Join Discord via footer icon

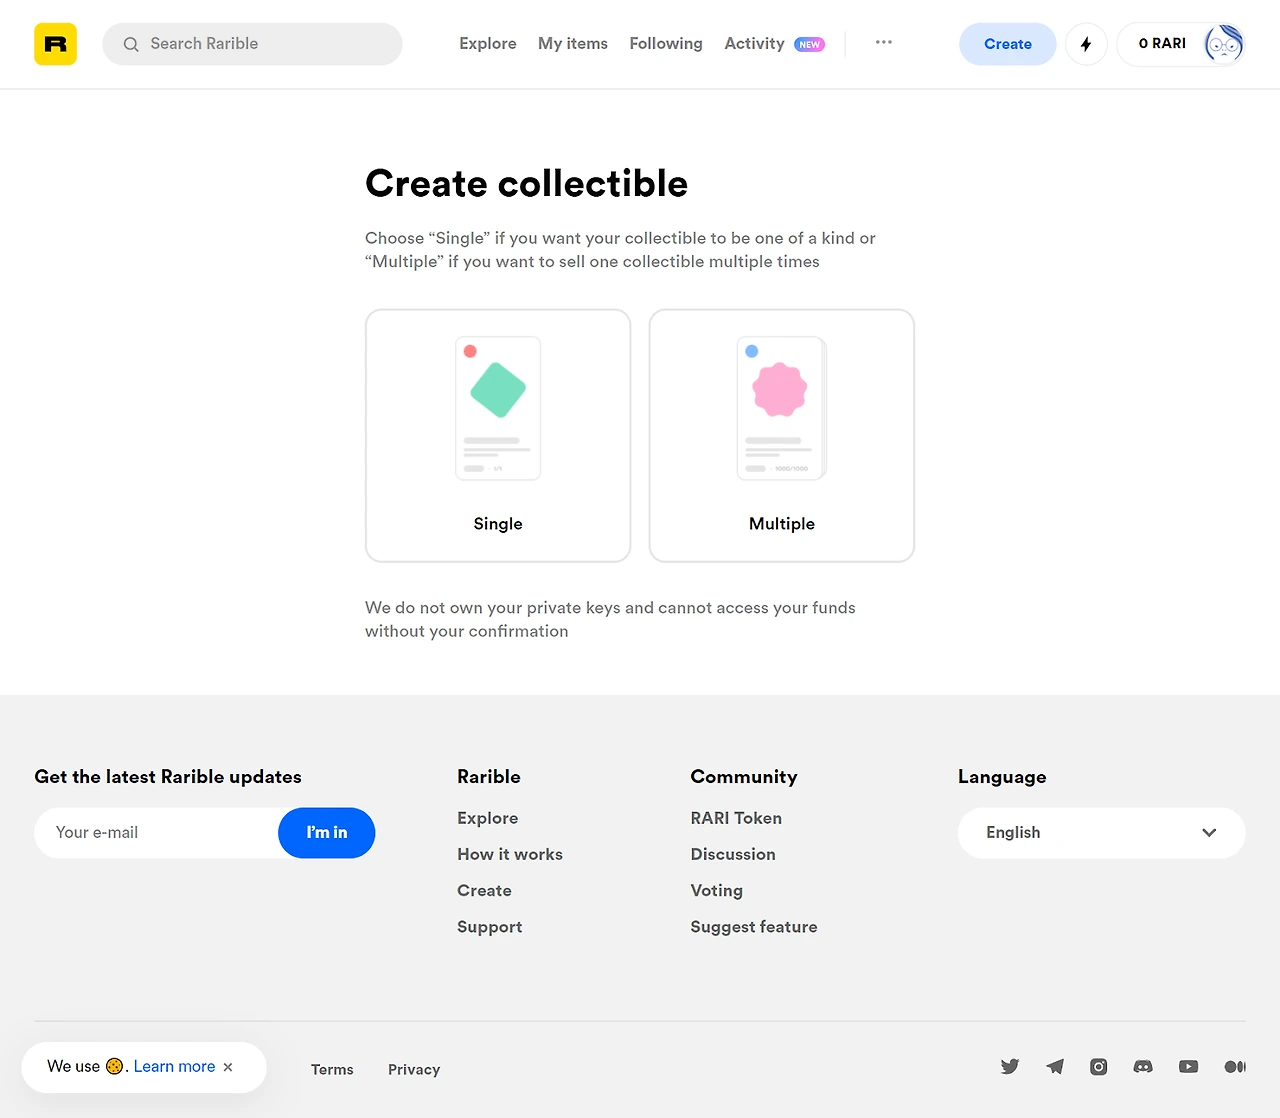1143,1067
